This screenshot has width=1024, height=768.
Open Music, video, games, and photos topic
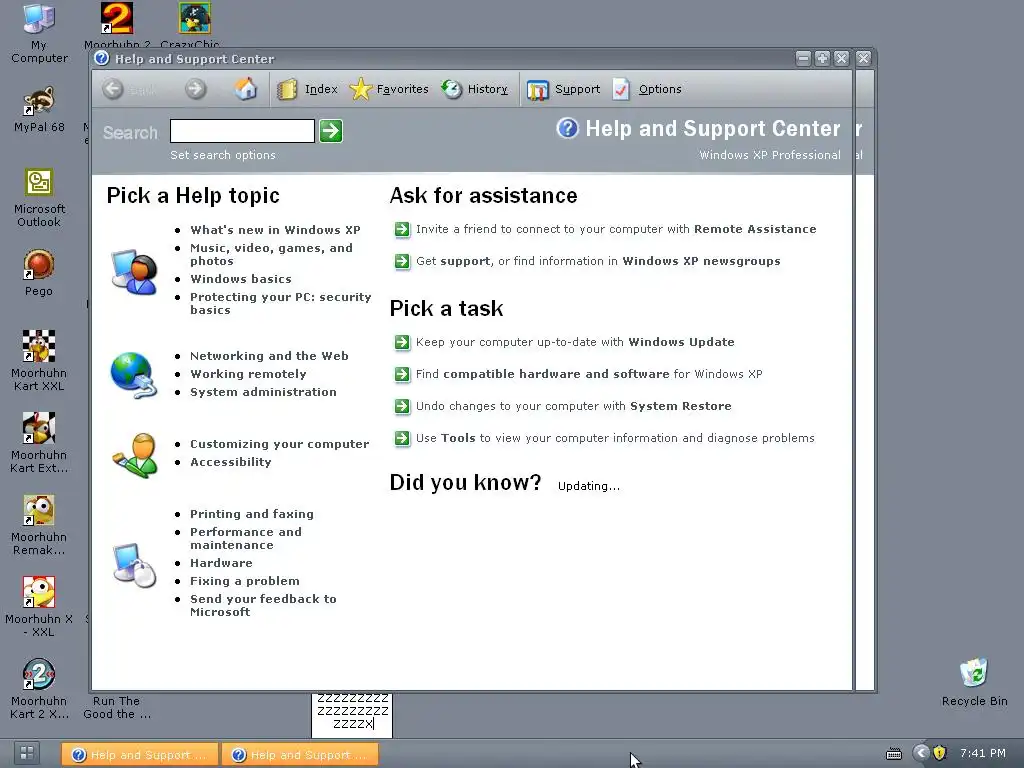click(x=271, y=254)
